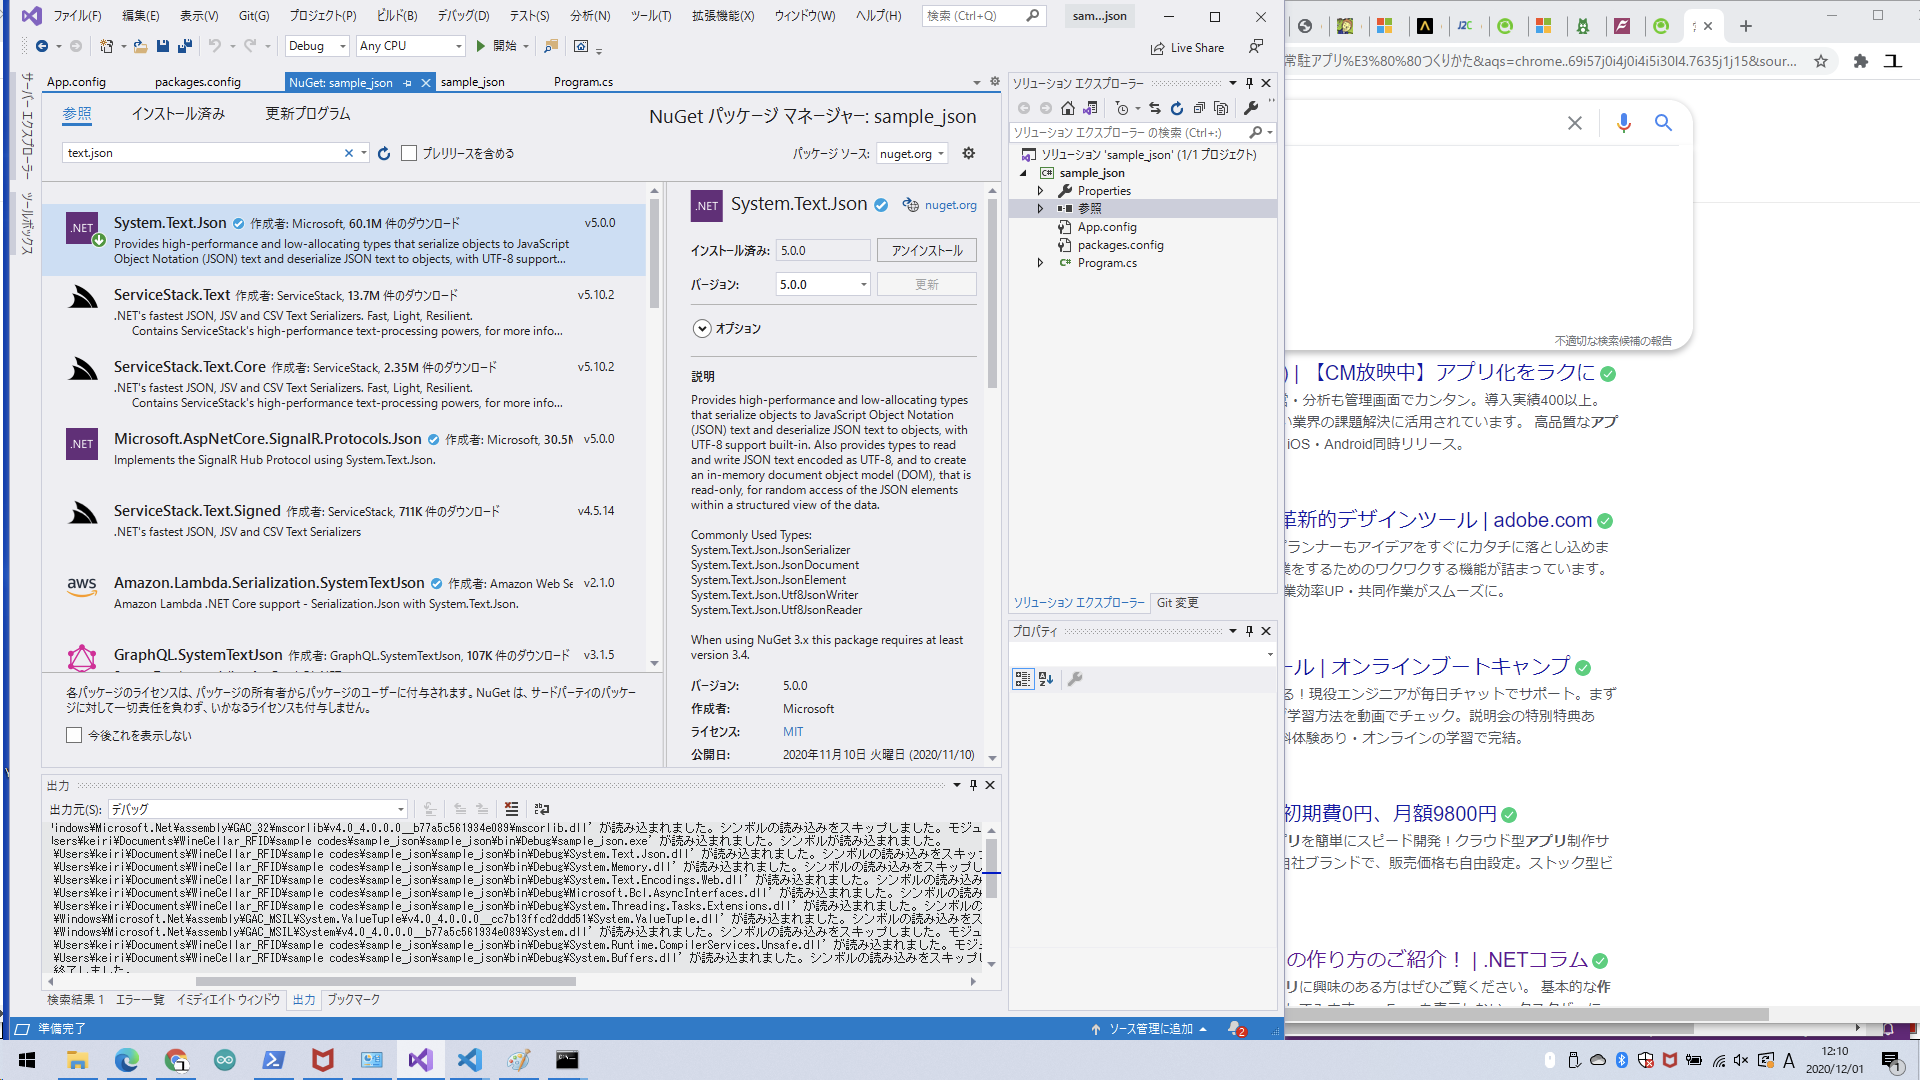1920x1080 pixels.
Task: Expand the Options section in package details
Action: 702,328
